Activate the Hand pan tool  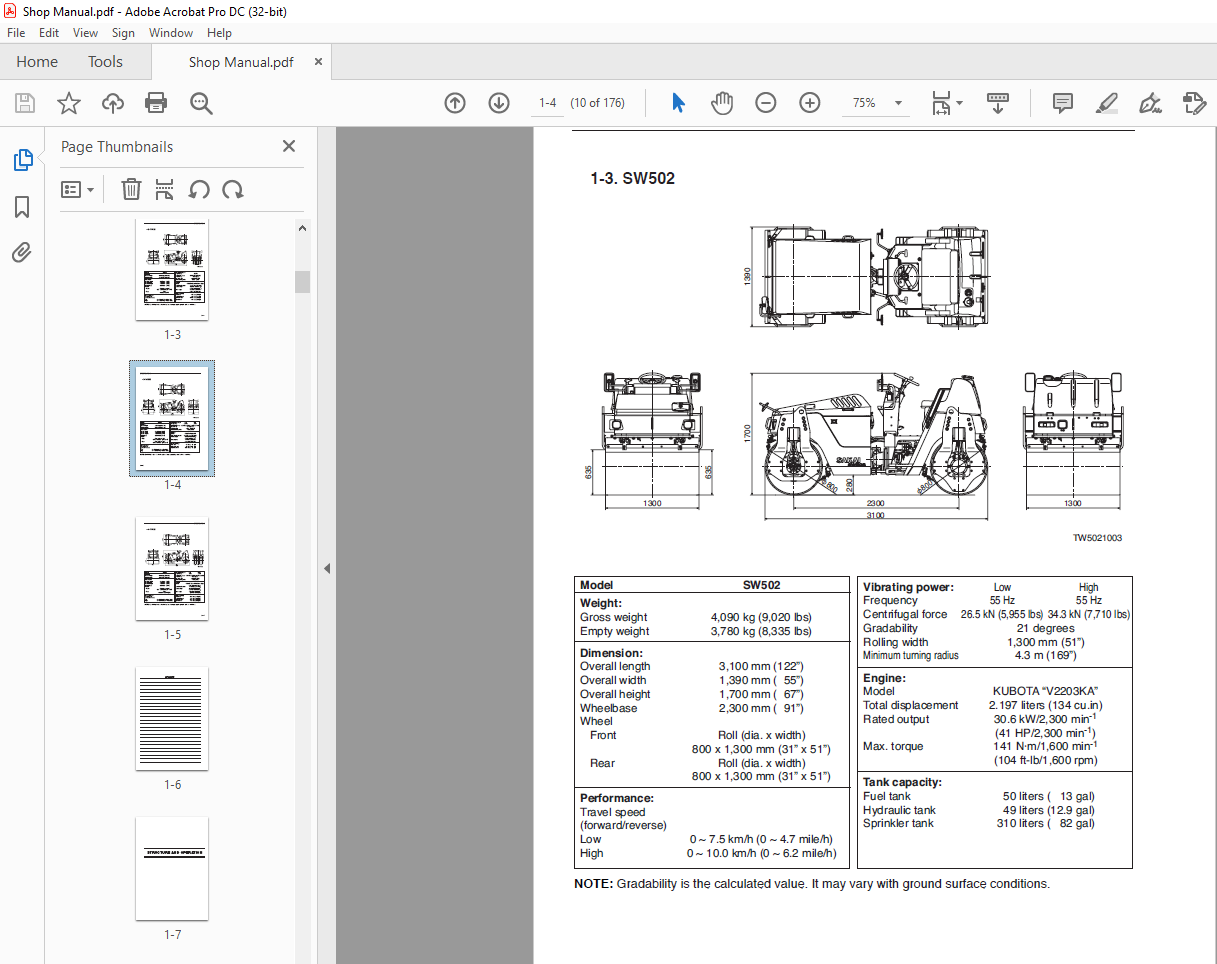click(x=722, y=103)
